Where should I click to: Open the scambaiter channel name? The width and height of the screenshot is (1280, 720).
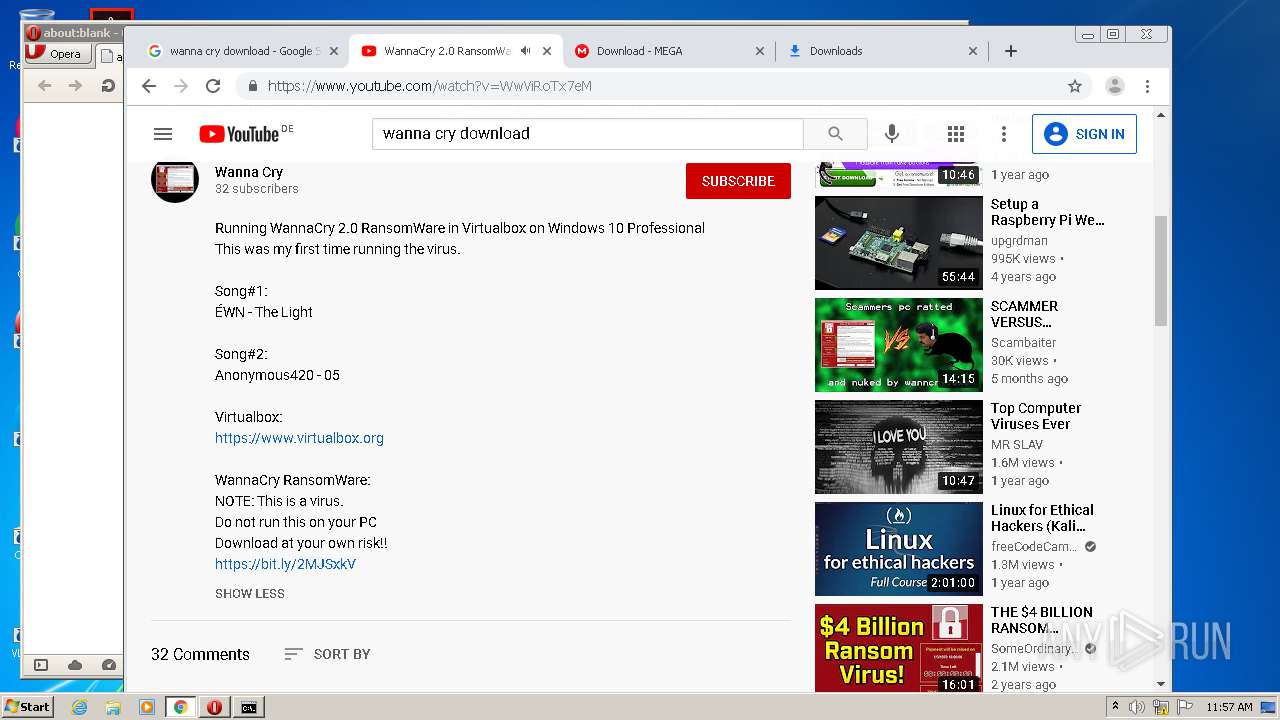[x=1023, y=342]
